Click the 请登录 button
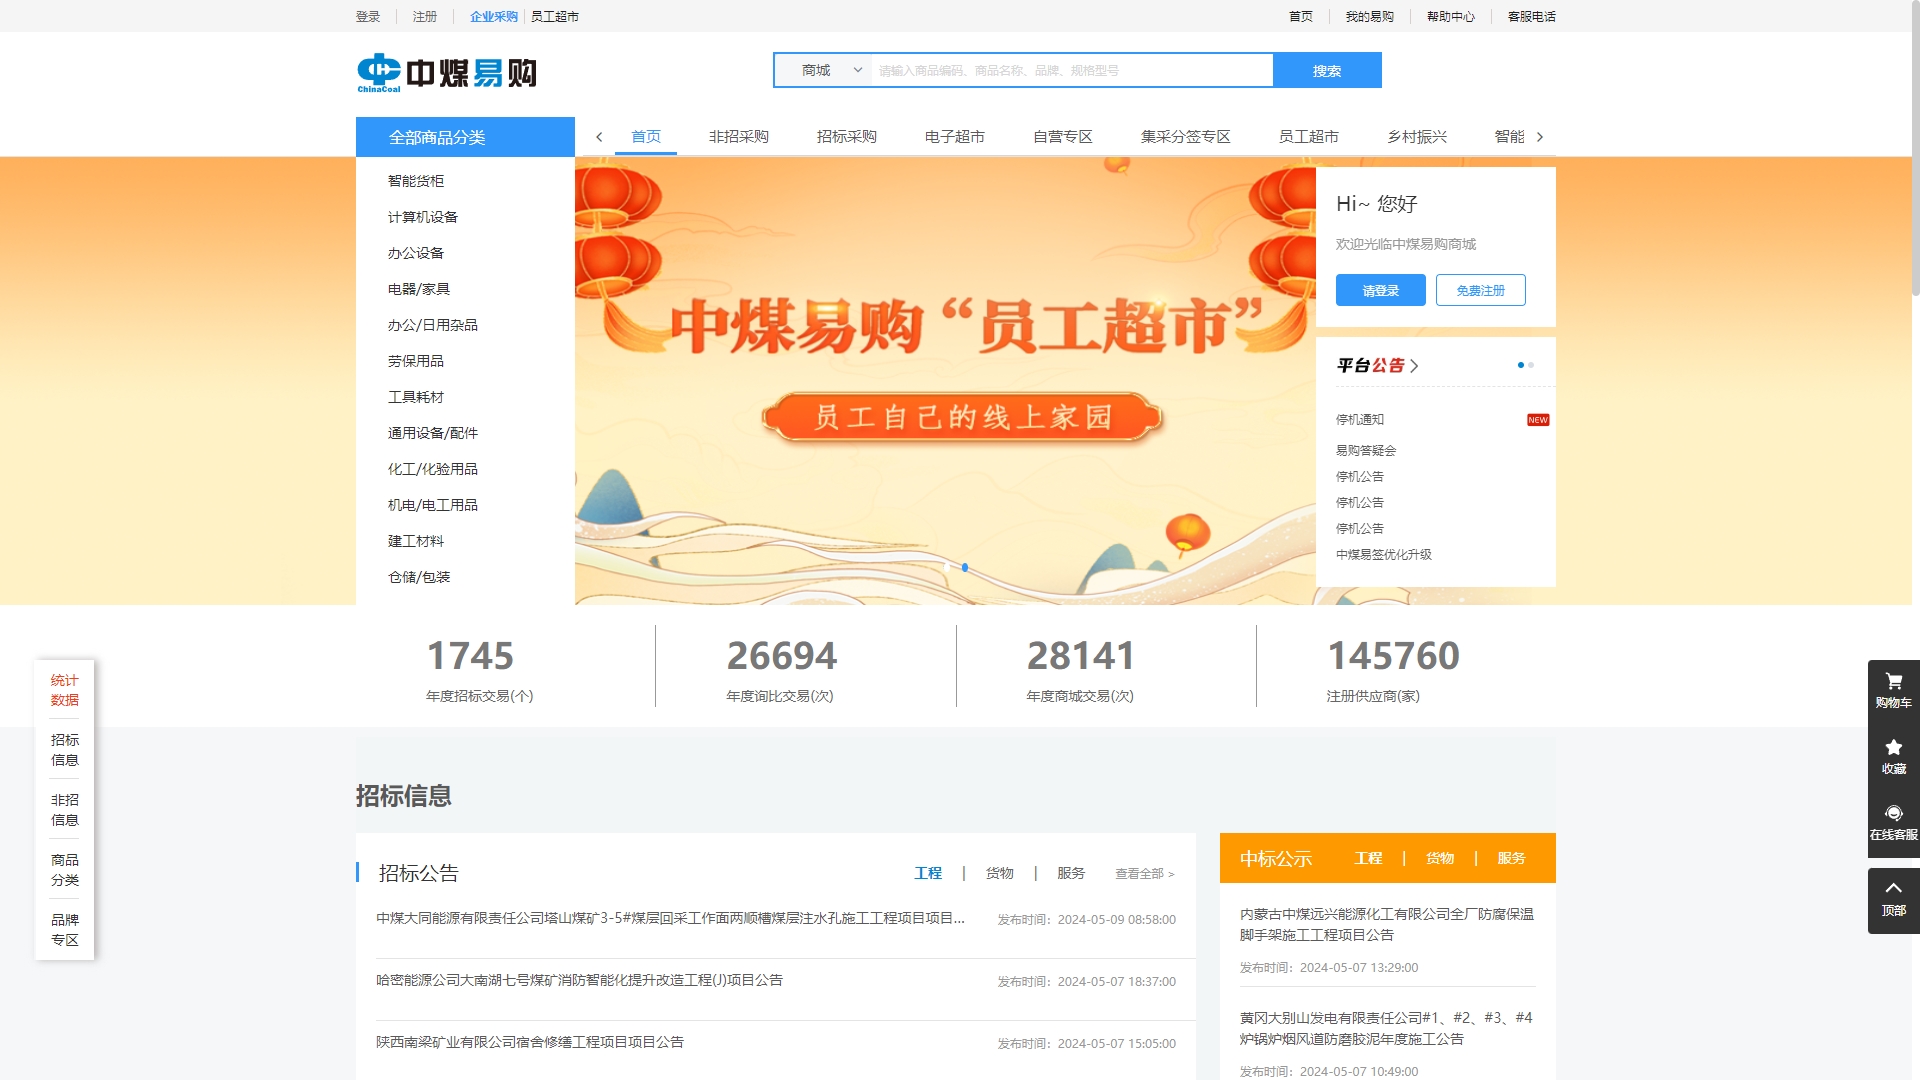 pyautogui.click(x=1380, y=290)
